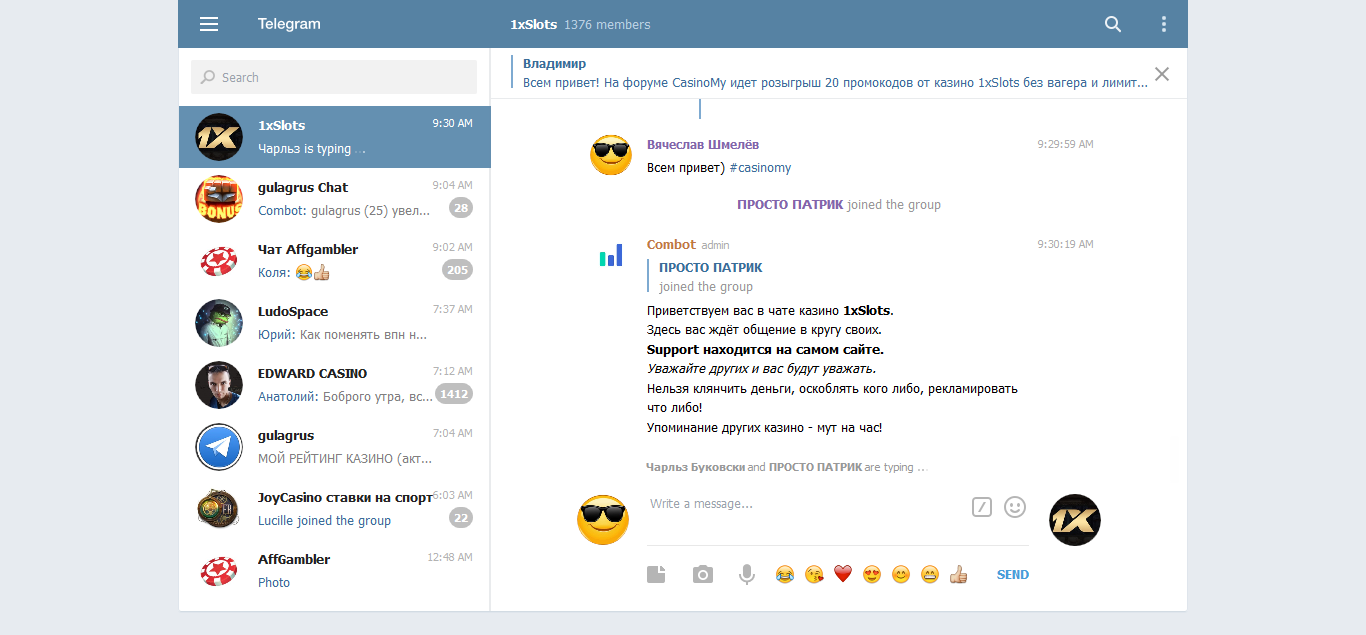Open the LudoSpace conversation
Screen dimensions: 1366x635
tap(334, 323)
